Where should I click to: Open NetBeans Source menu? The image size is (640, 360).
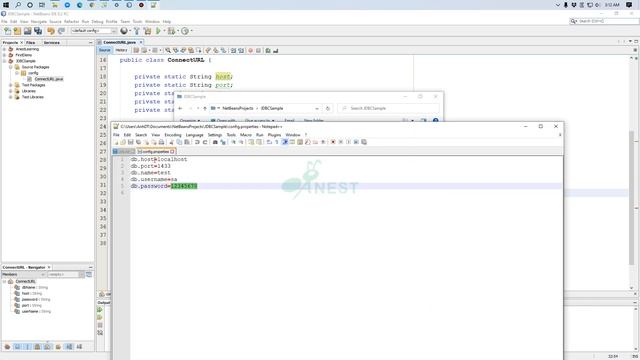coord(55,22)
